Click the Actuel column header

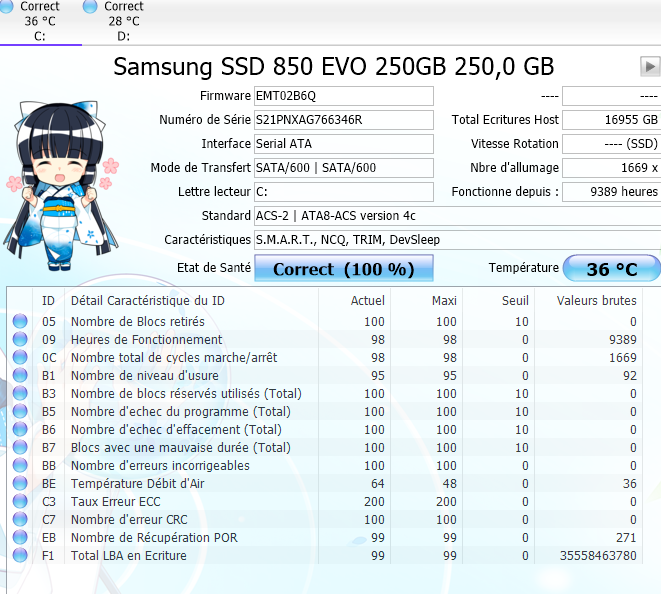(x=355, y=301)
